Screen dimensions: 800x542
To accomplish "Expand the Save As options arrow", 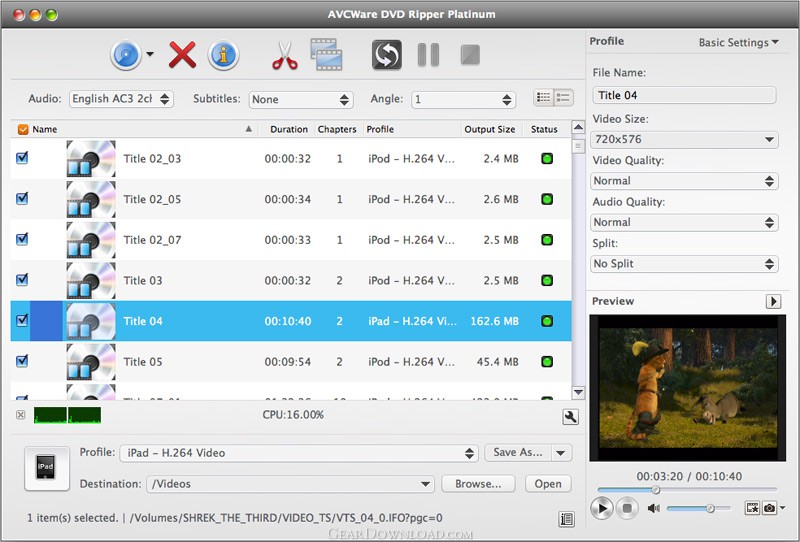I will (561, 453).
